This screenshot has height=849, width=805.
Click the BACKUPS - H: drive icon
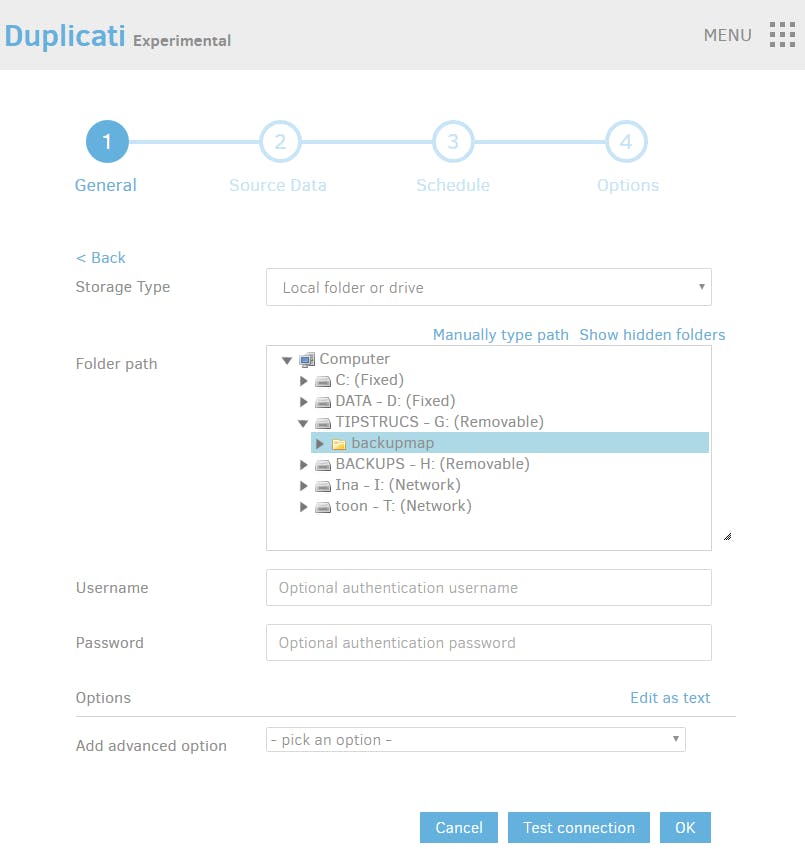click(323, 465)
